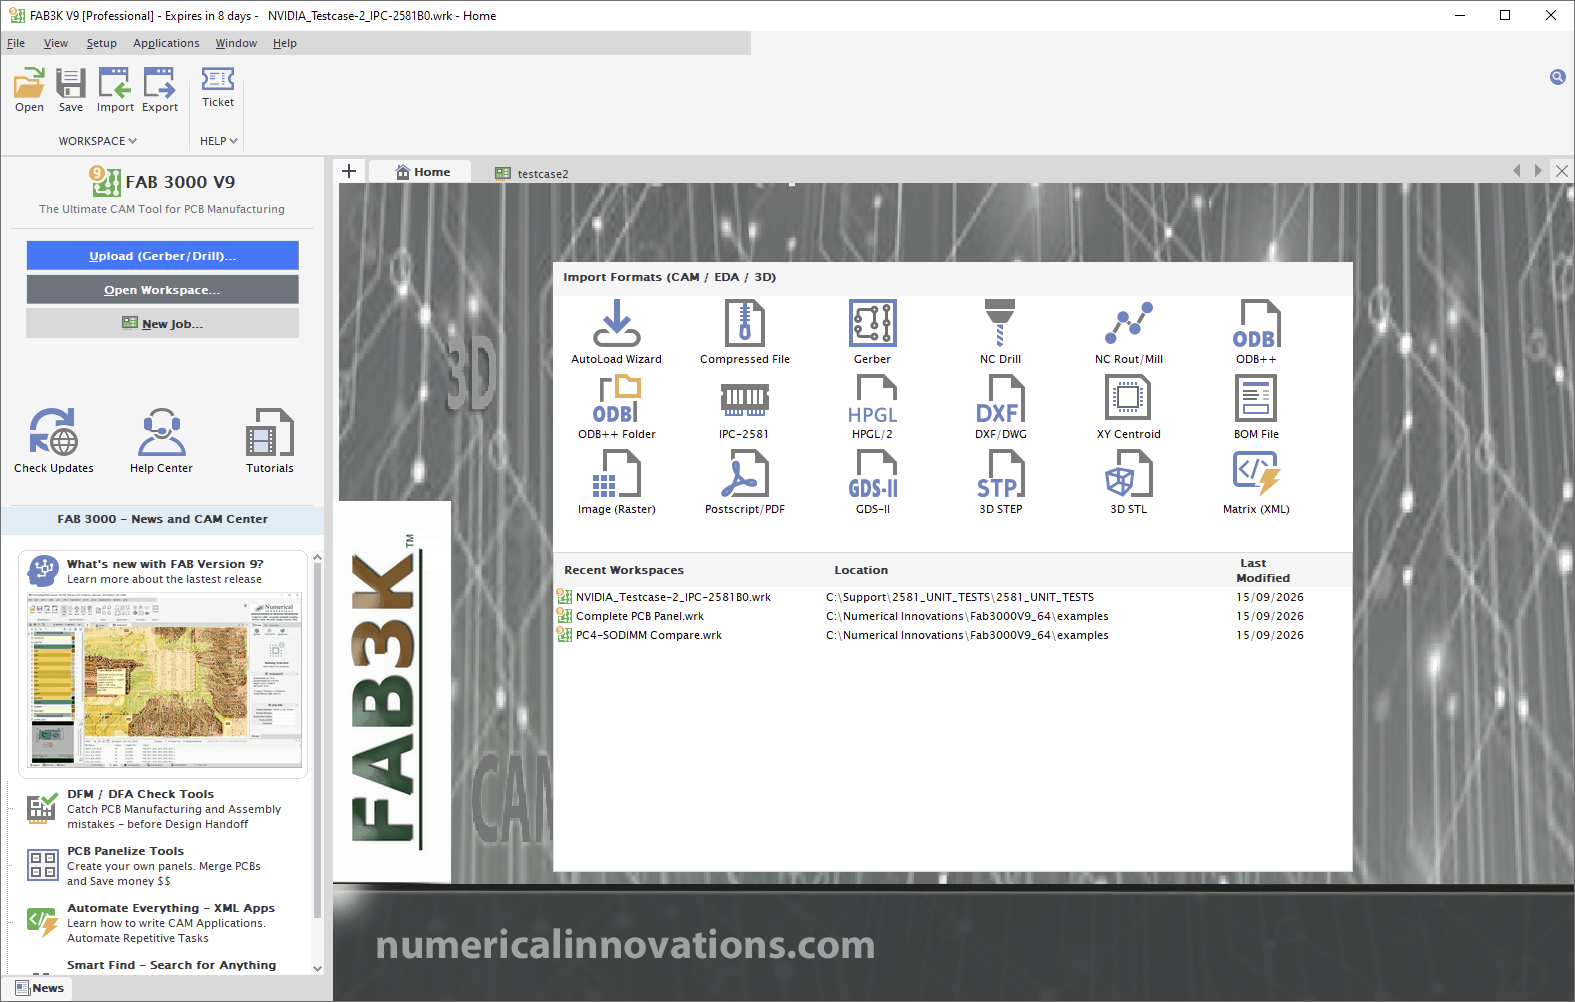
Task: Click the Upload (Gerber/Drill) button
Action: [x=162, y=256]
